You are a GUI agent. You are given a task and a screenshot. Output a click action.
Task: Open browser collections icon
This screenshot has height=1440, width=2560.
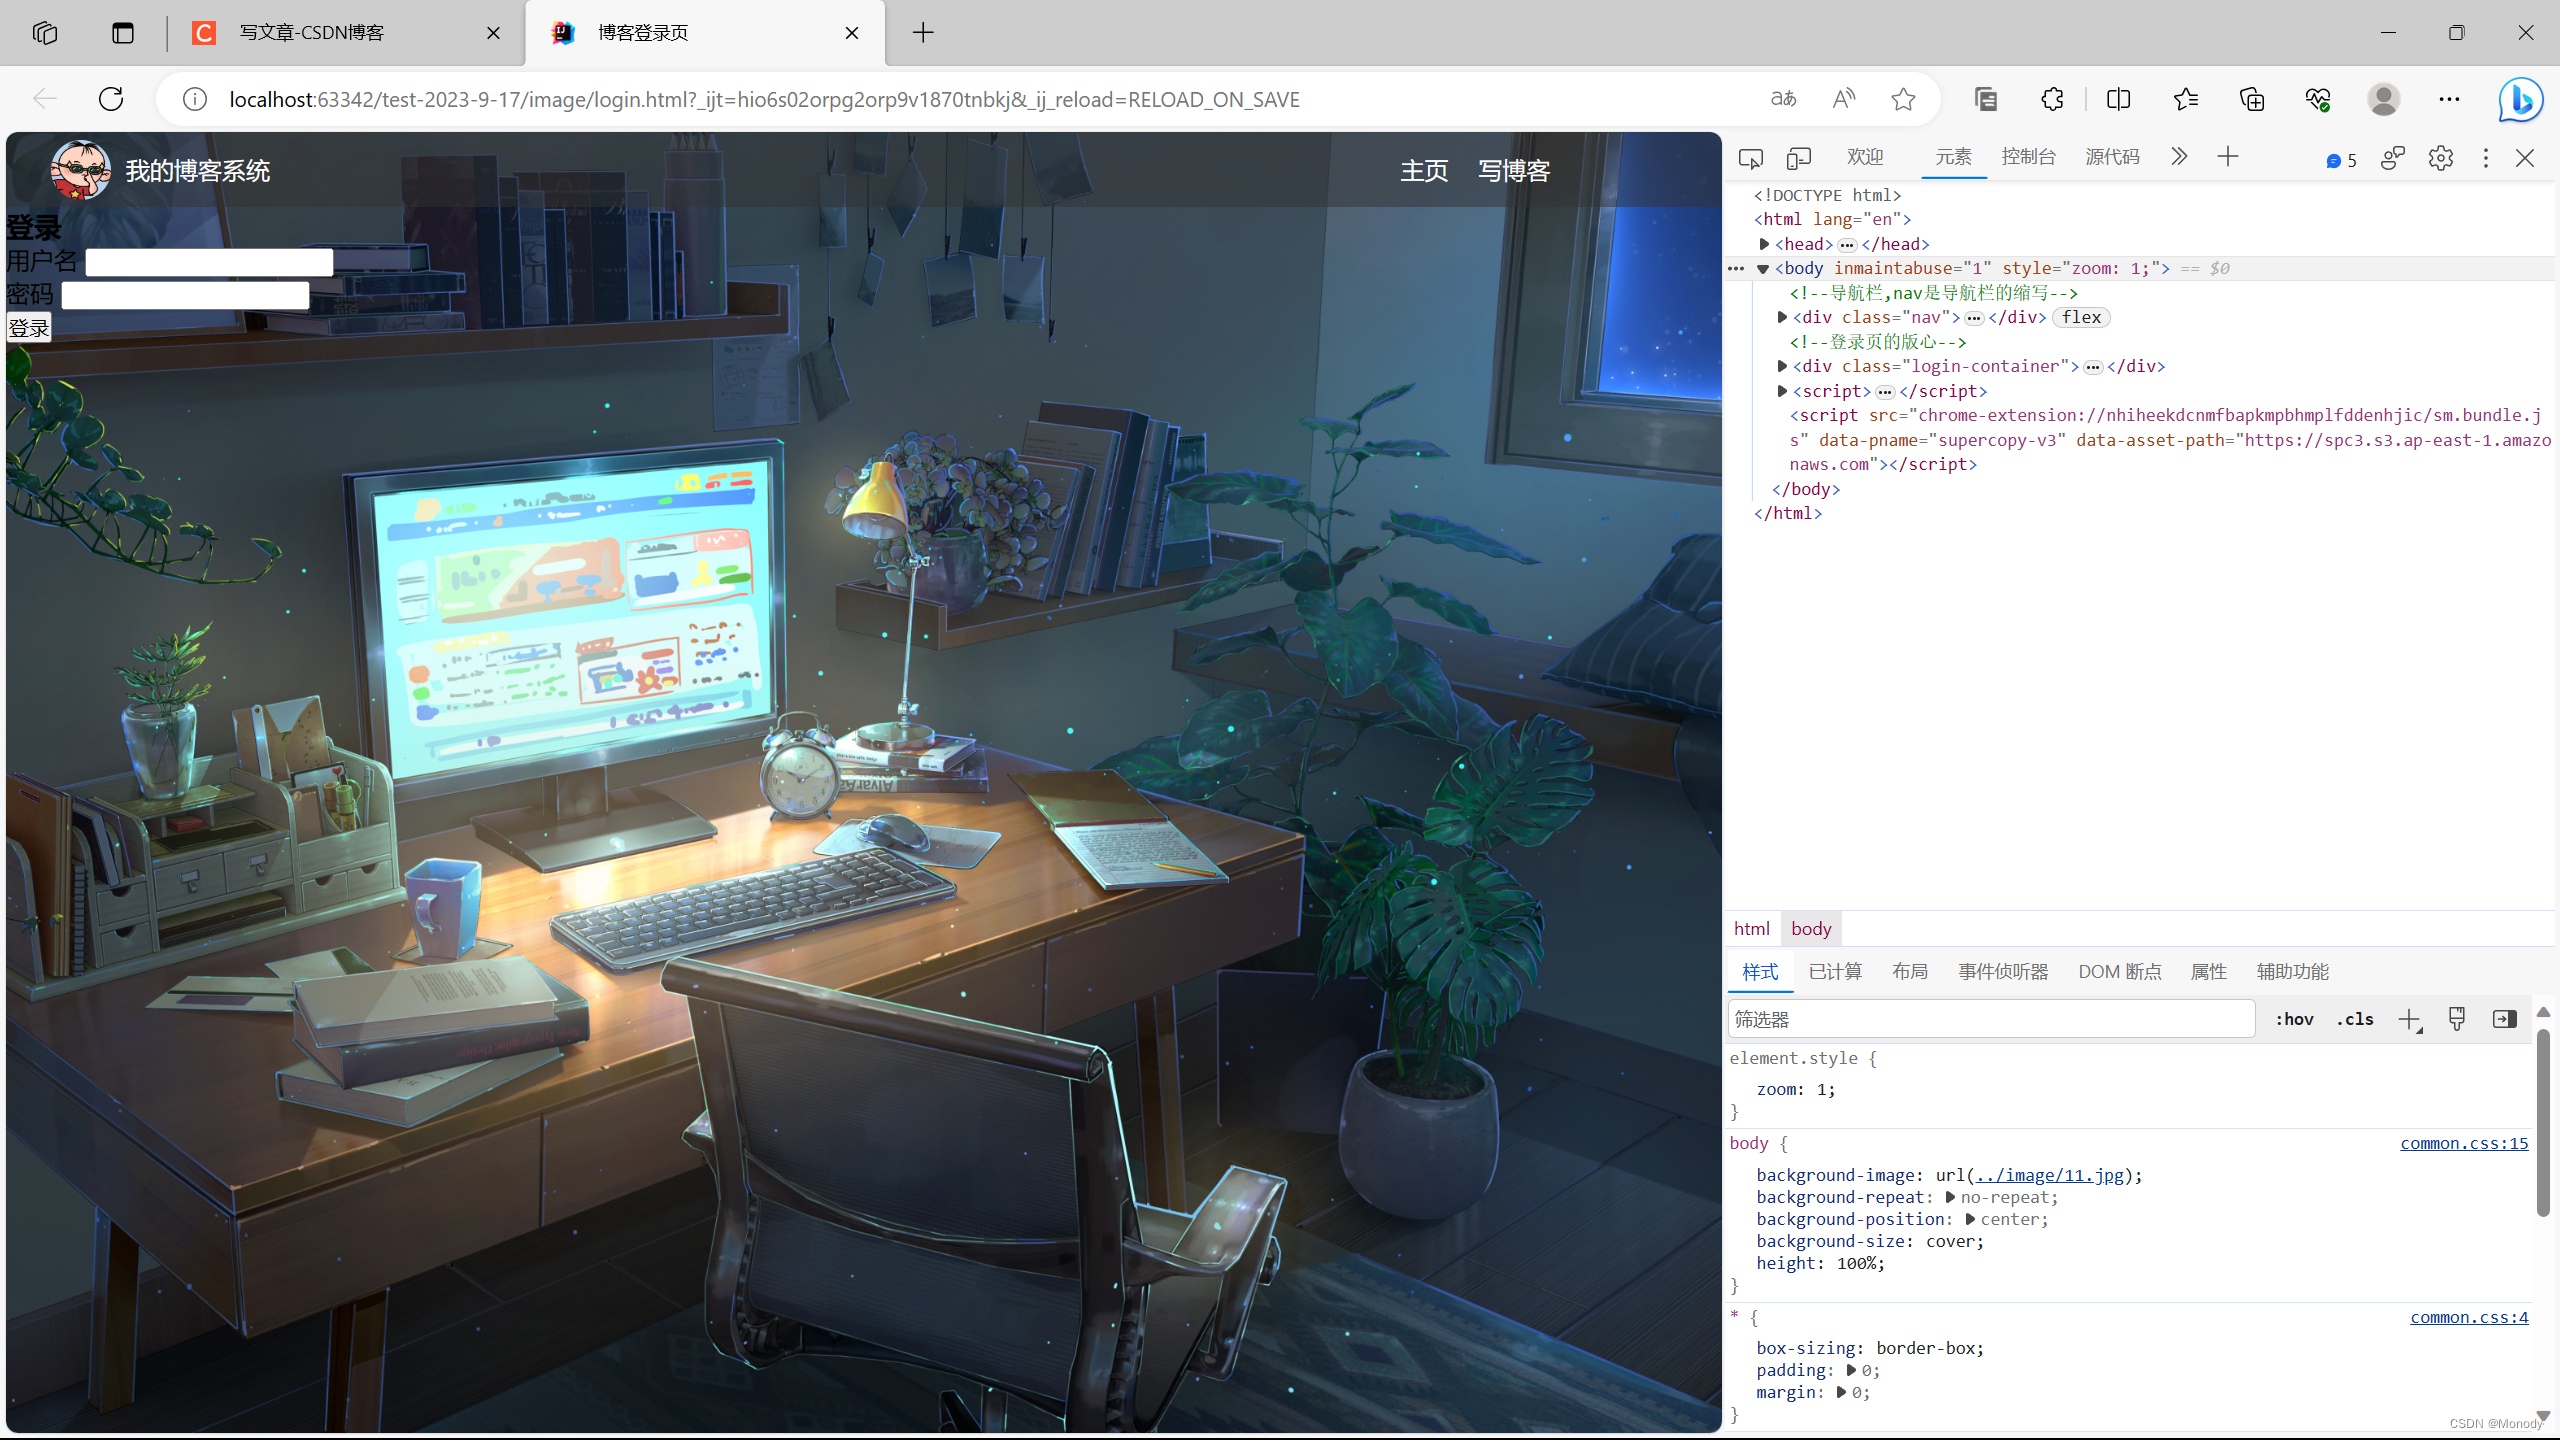click(2252, 99)
